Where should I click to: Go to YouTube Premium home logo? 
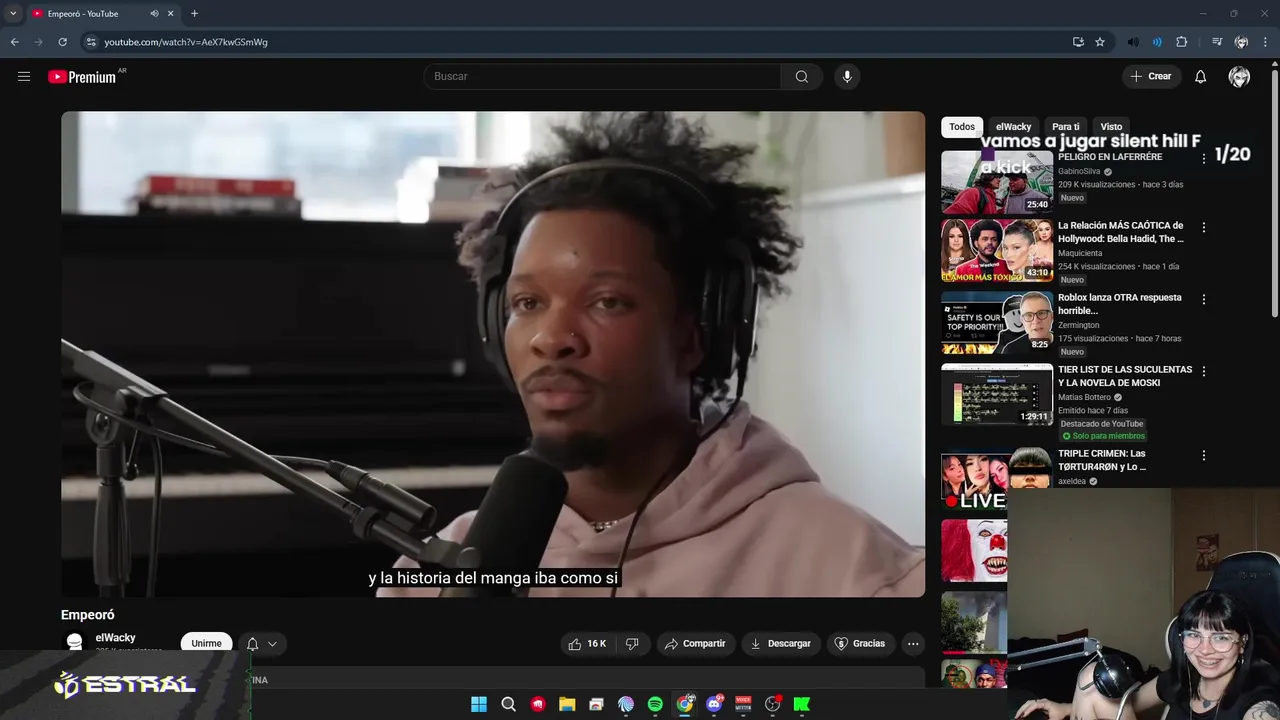tap(82, 77)
